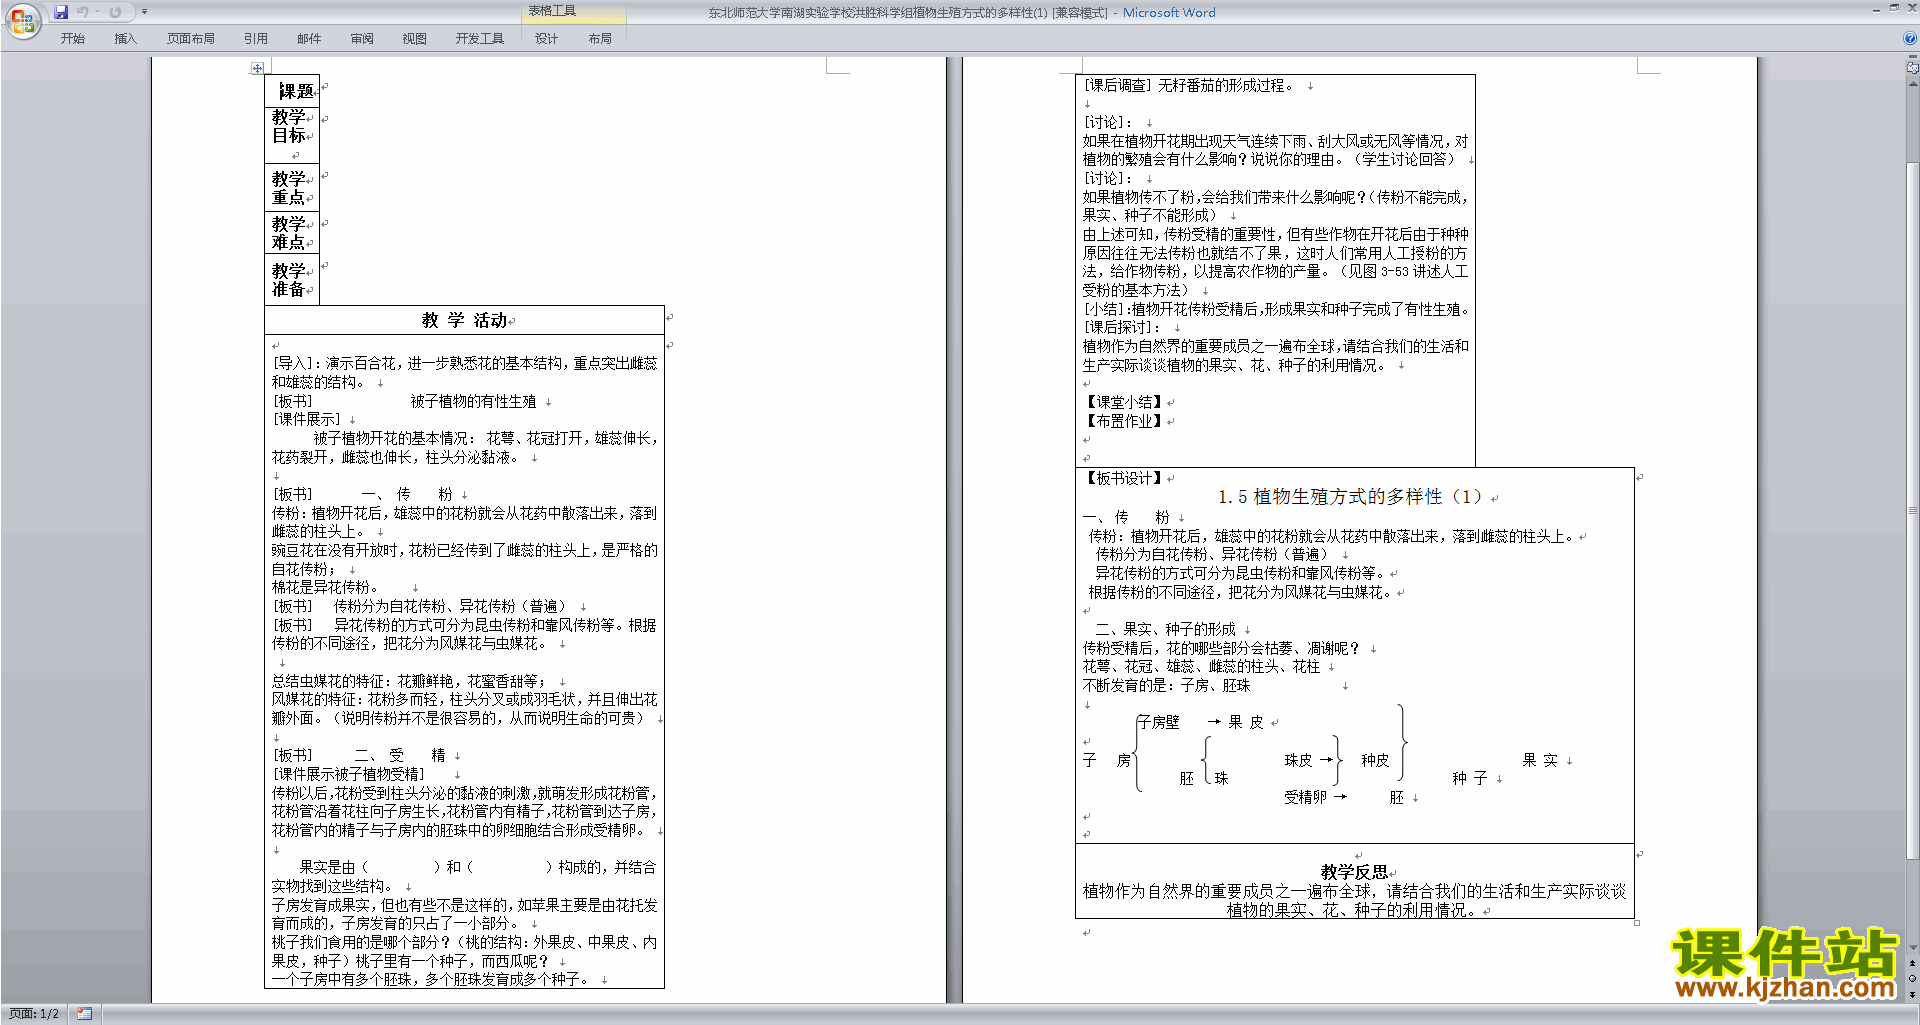Click the 珠皮 label in the diagram

pos(1298,760)
